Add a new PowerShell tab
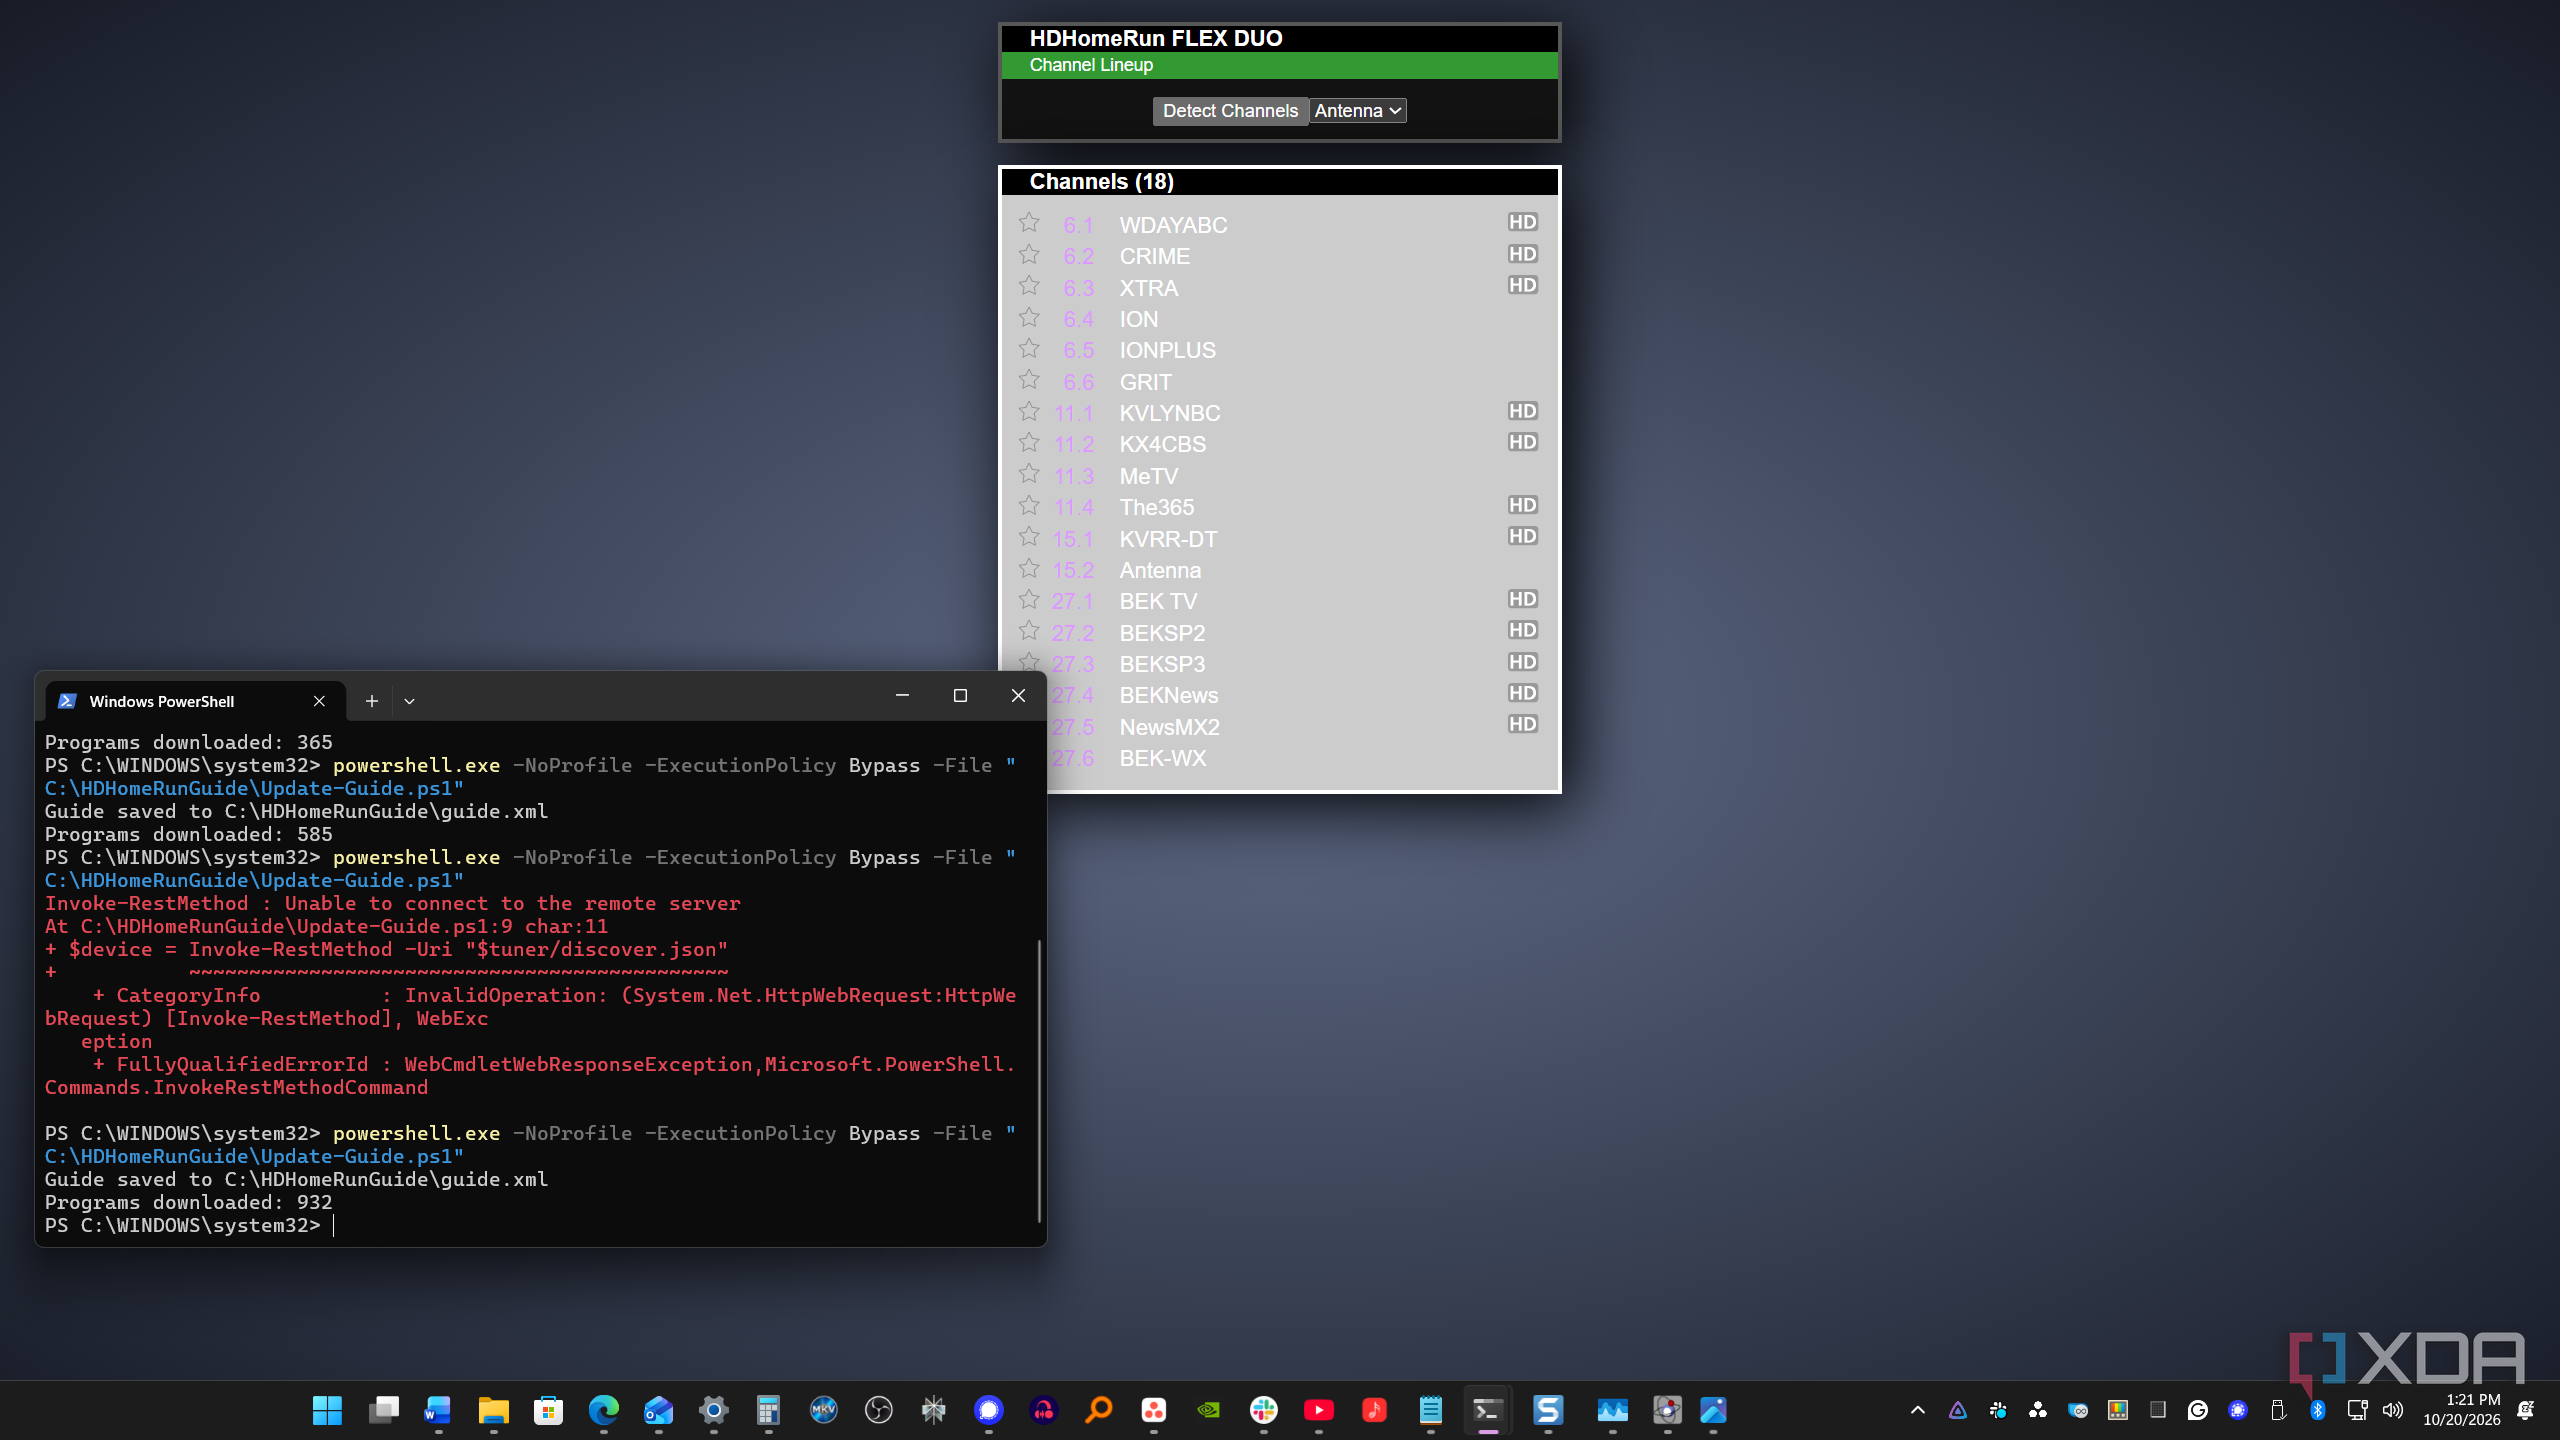 coord(372,701)
